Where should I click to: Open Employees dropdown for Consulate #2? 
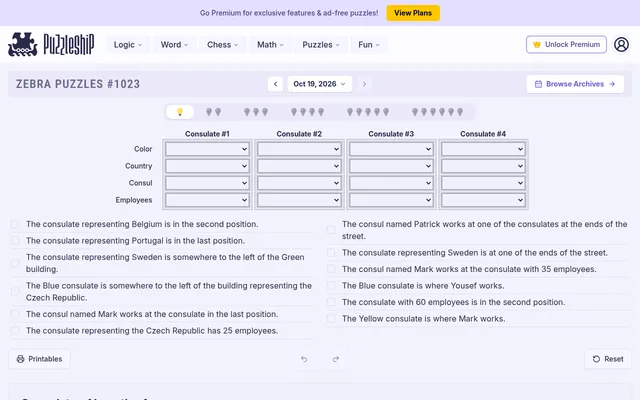click(299, 200)
